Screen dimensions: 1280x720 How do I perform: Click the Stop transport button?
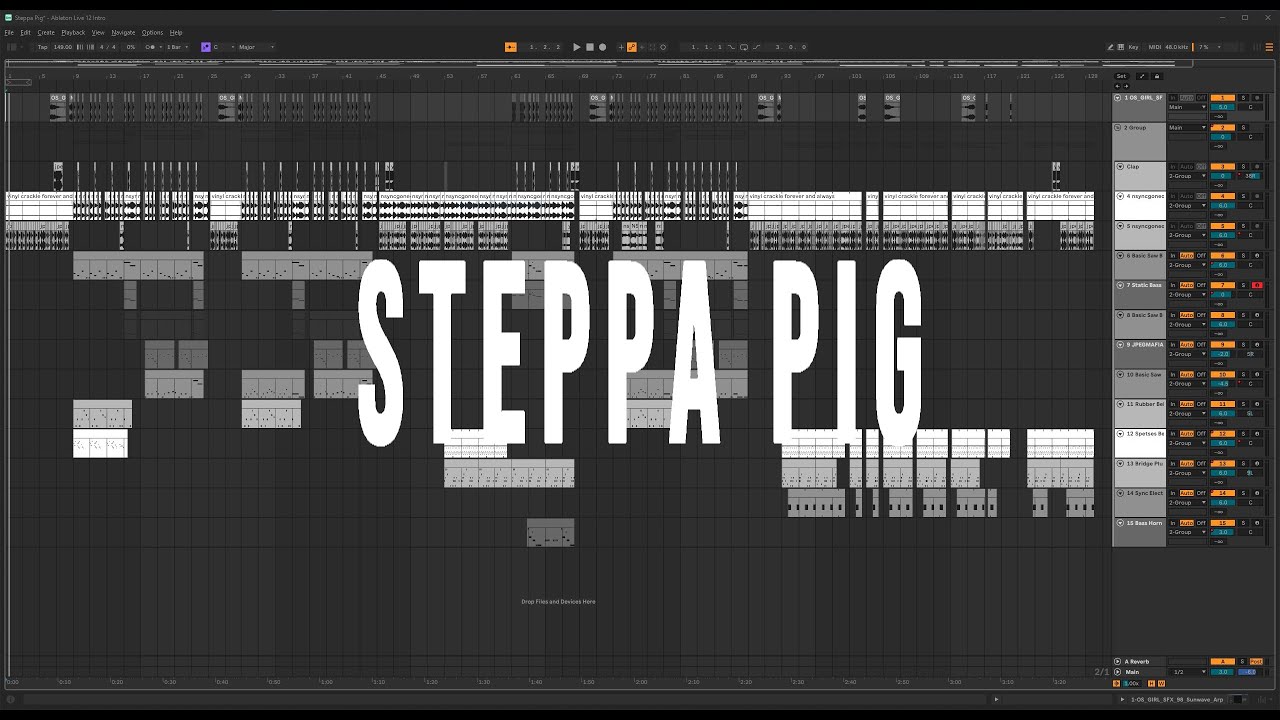coord(590,47)
